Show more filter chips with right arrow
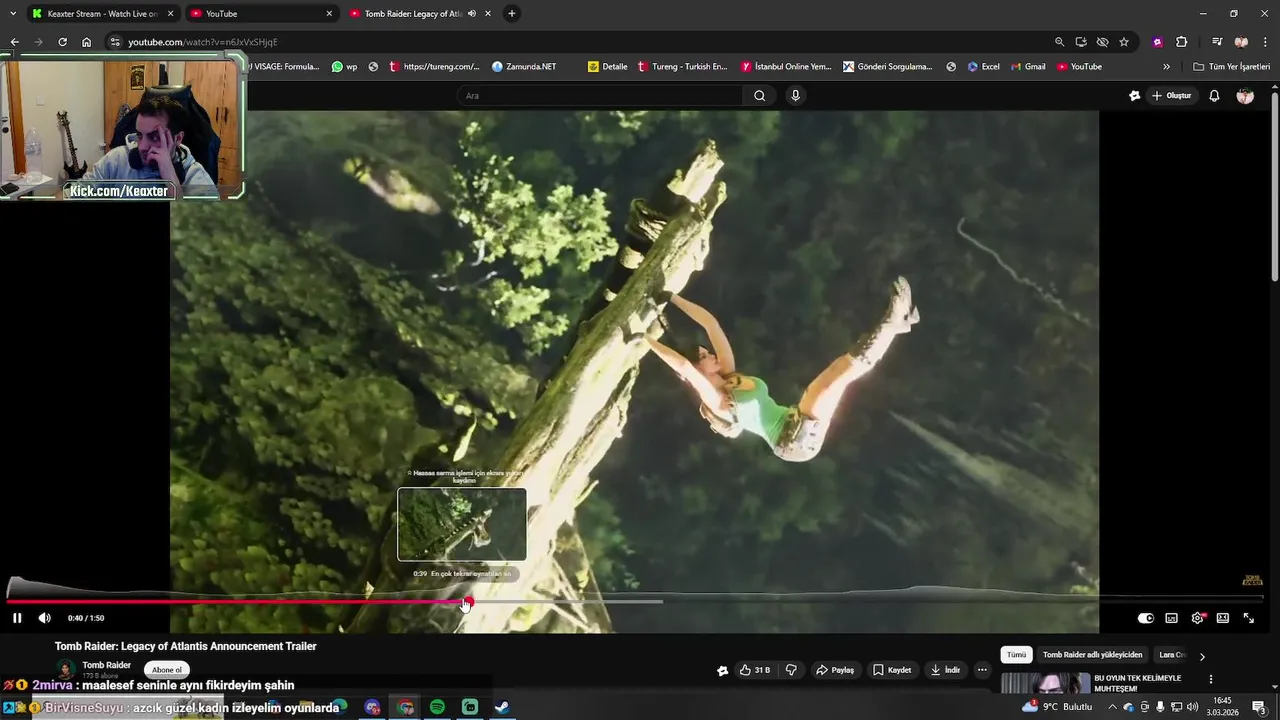The width and height of the screenshot is (1280, 720). coord(1202,656)
